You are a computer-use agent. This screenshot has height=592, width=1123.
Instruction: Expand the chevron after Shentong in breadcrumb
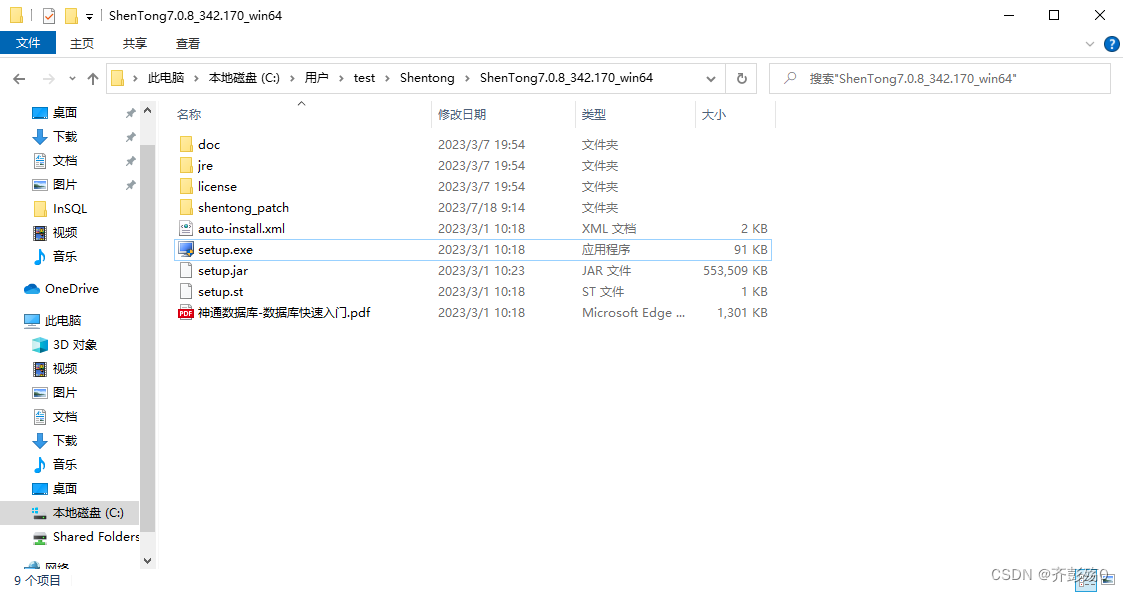(x=468, y=78)
